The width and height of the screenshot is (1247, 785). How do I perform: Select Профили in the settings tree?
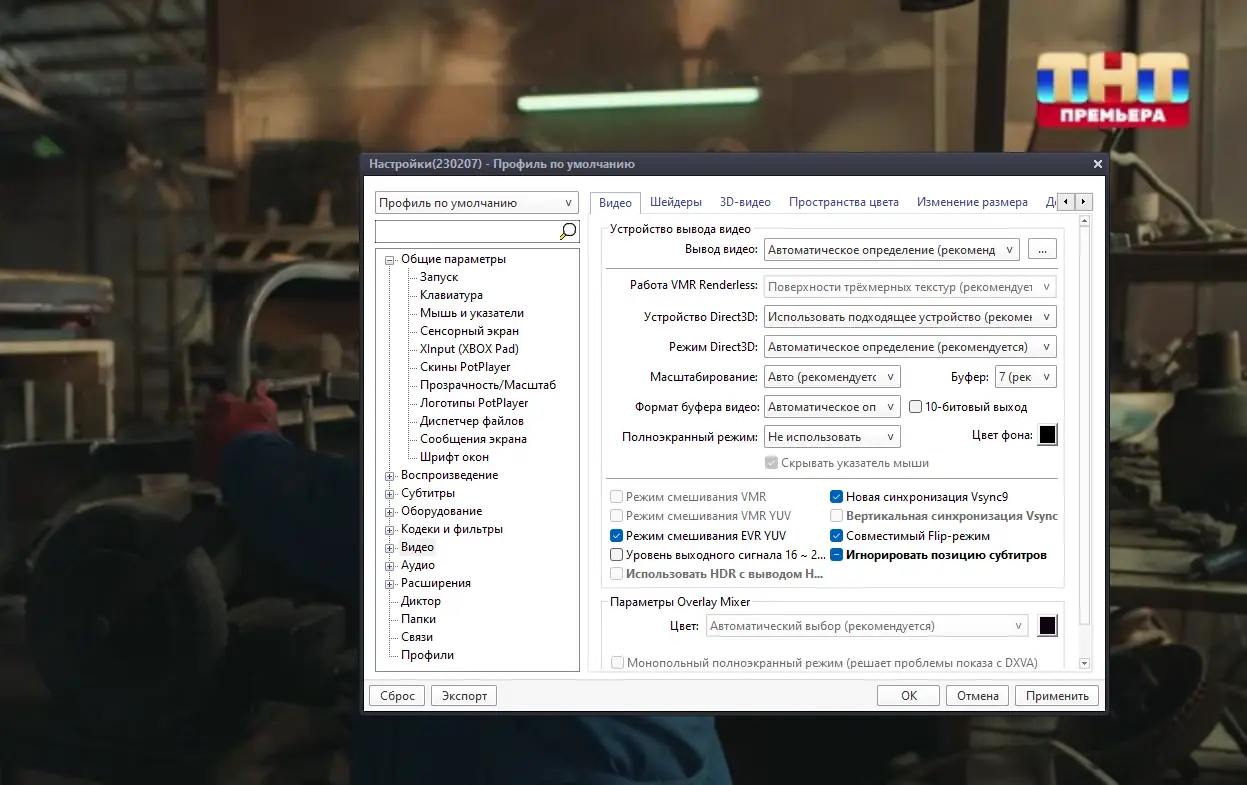[x=427, y=655]
